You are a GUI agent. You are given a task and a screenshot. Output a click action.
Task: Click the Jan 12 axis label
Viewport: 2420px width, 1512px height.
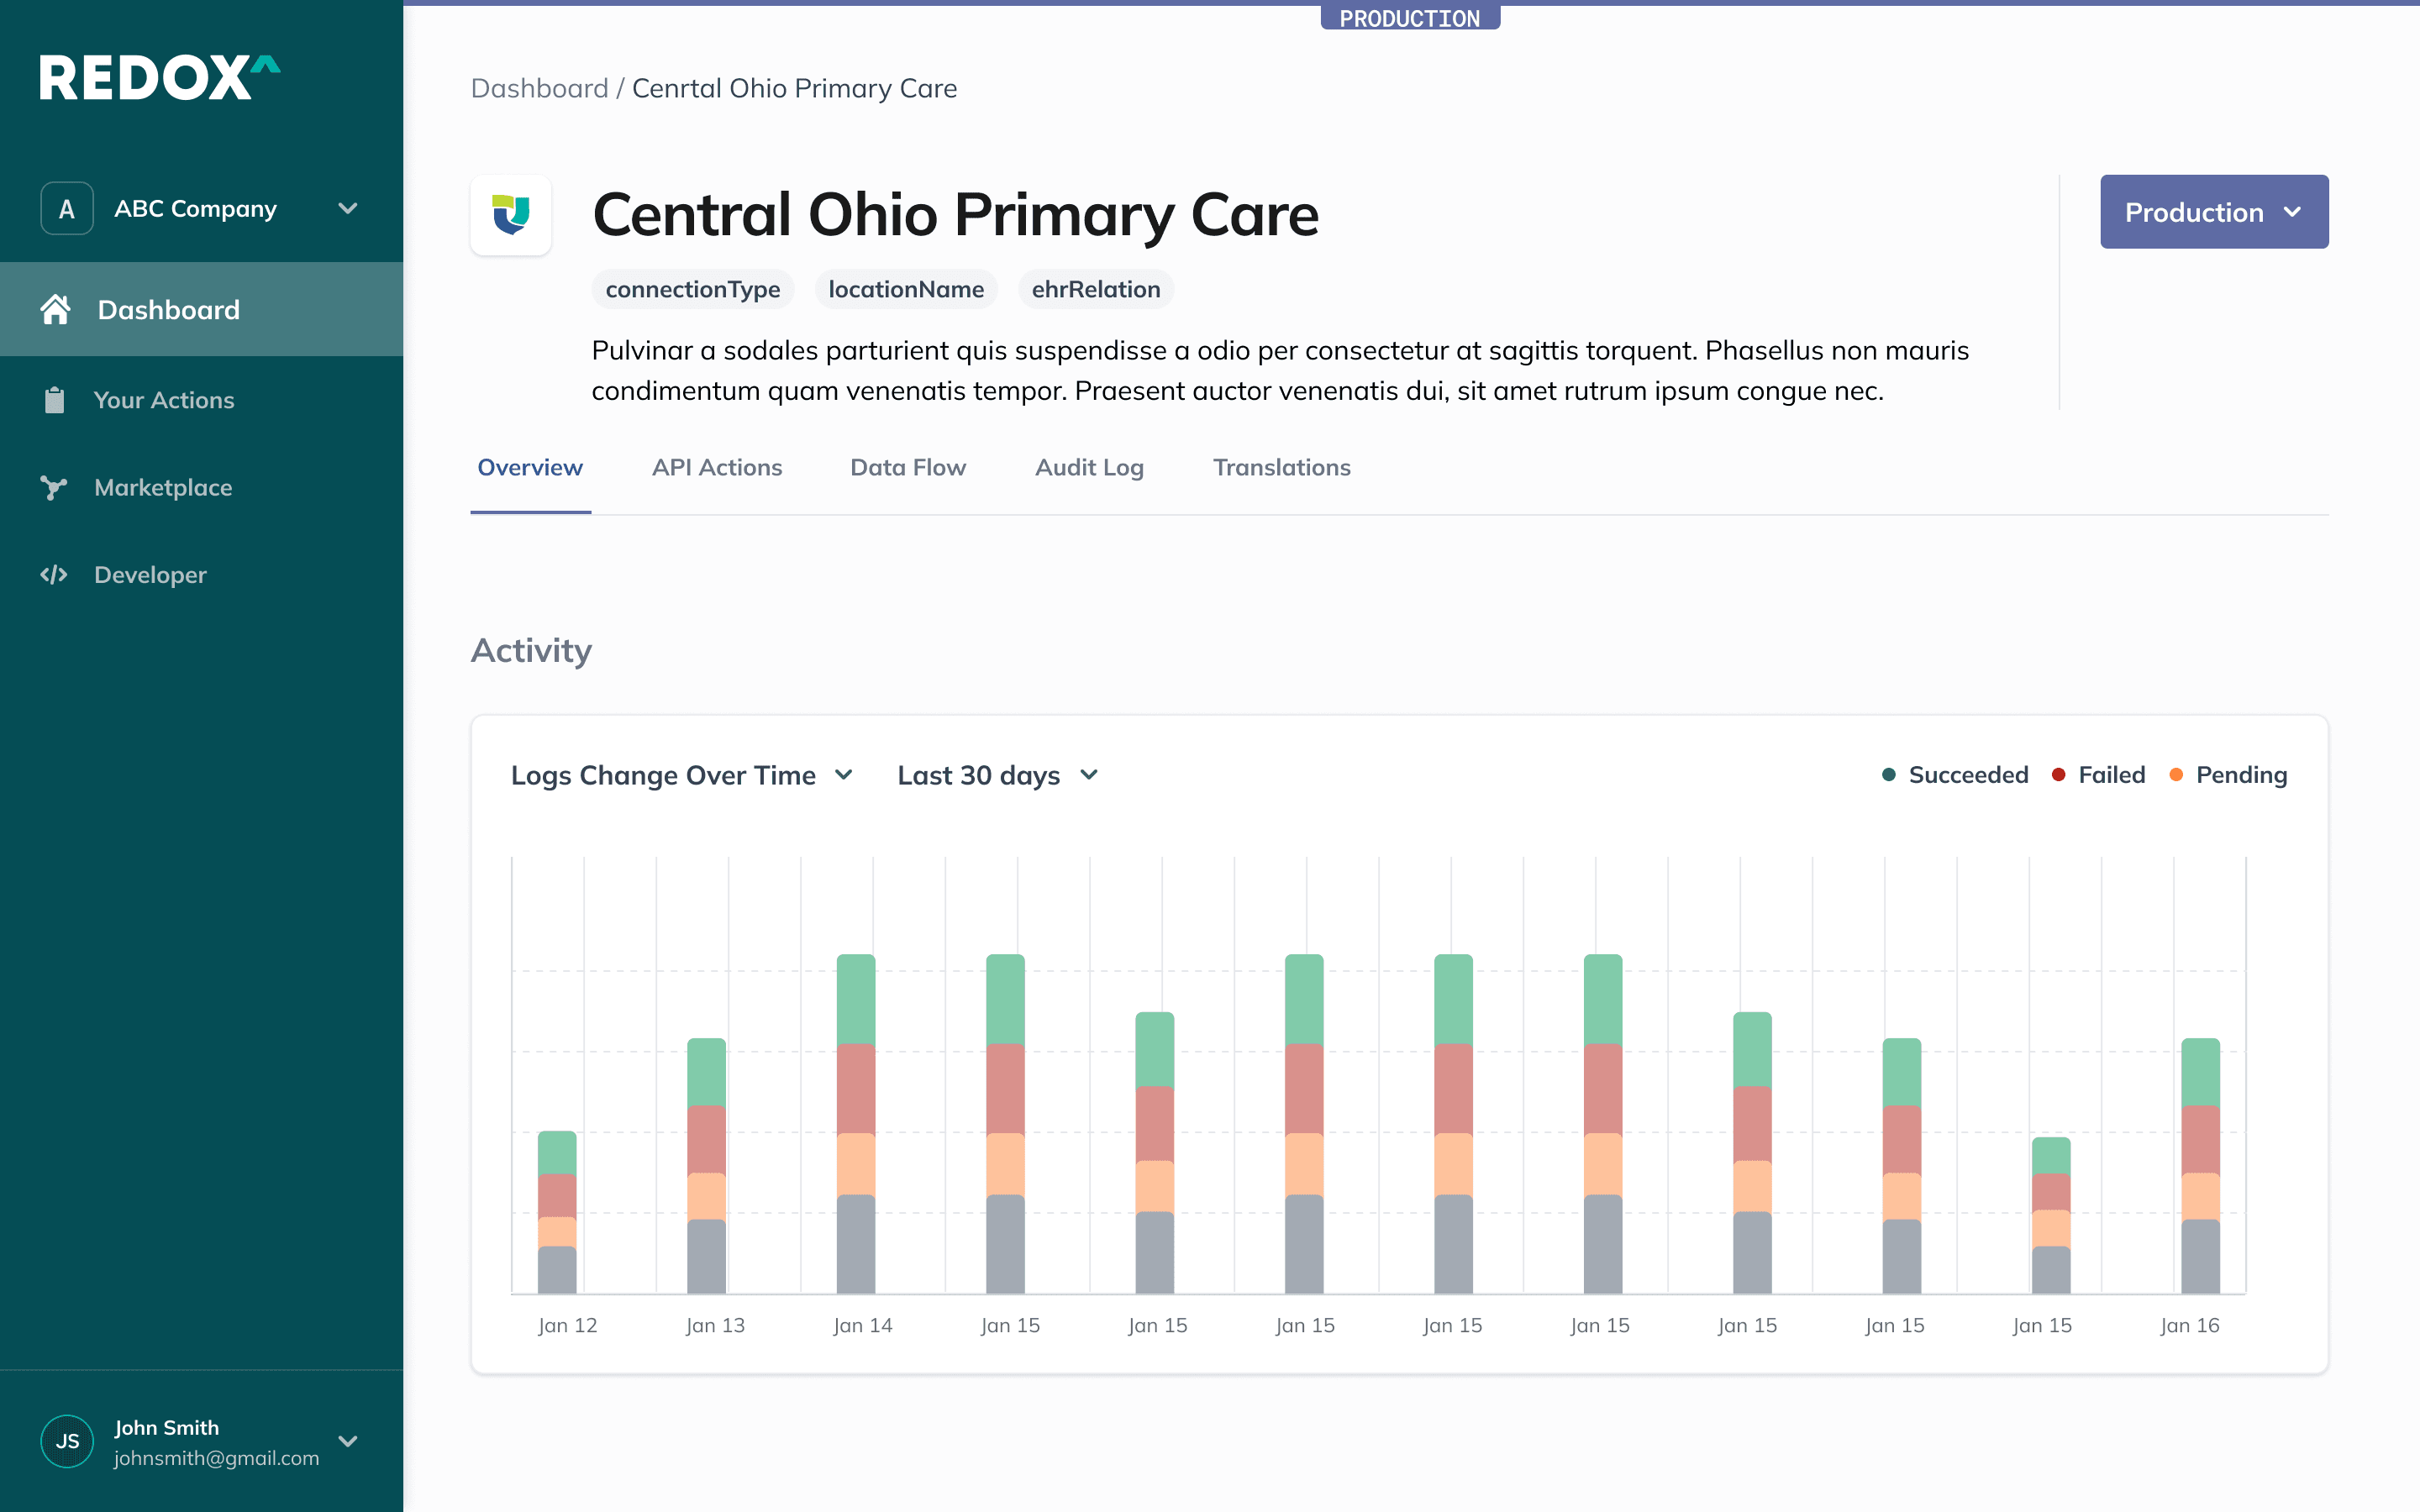tap(567, 1326)
